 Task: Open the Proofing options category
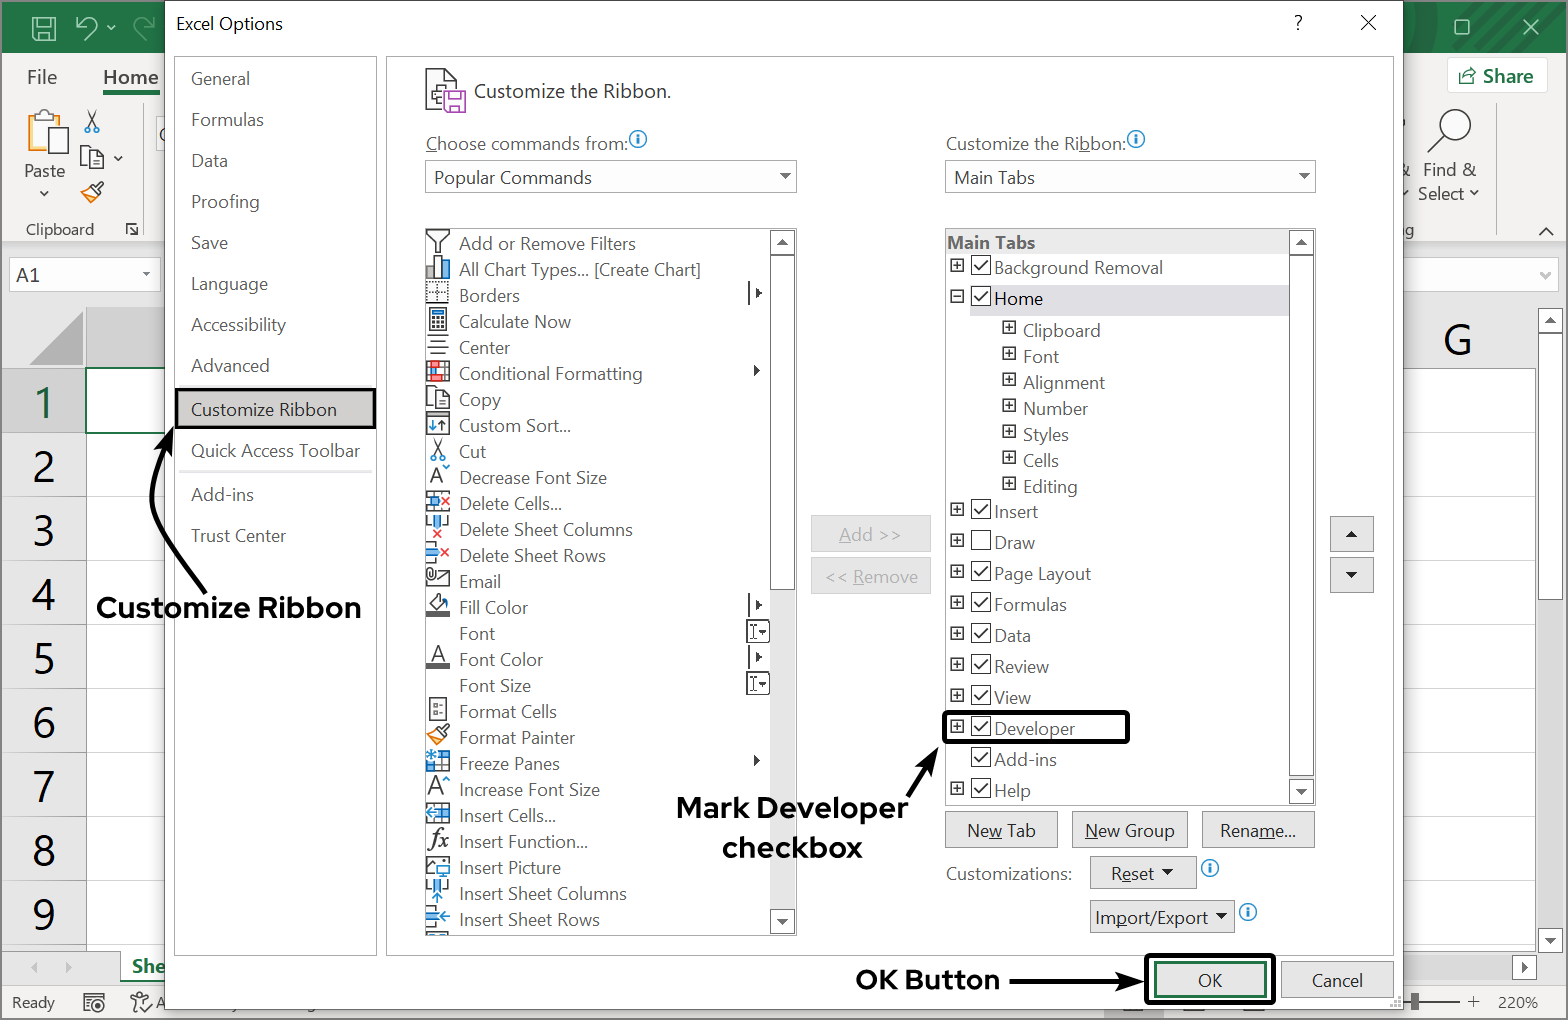[x=275, y=202]
